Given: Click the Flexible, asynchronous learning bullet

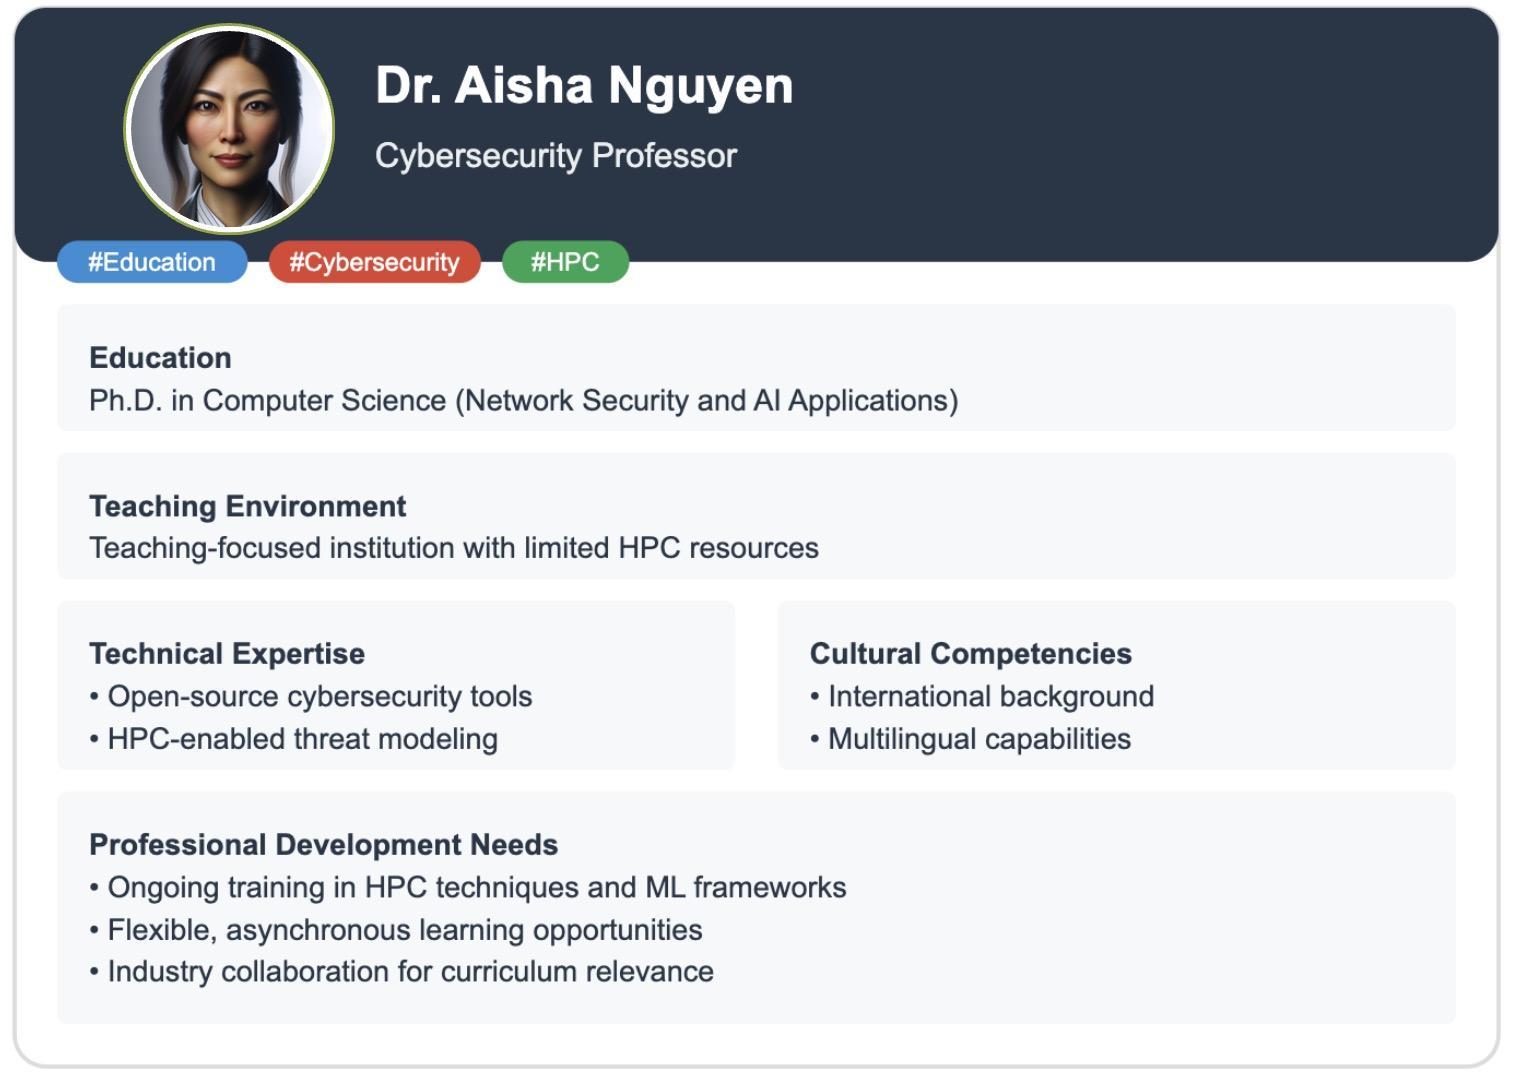Looking at the screenshot, I should point(404,930).
